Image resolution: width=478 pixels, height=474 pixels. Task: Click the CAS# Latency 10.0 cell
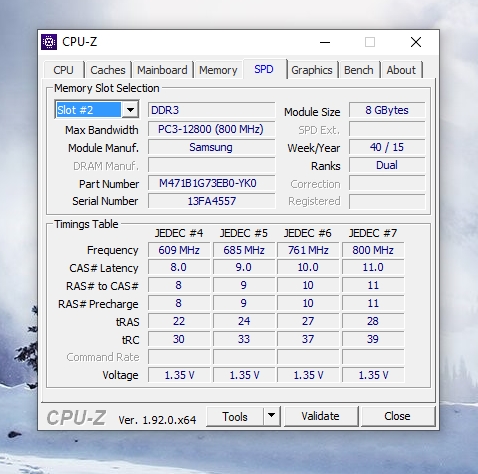coord(308,267)
